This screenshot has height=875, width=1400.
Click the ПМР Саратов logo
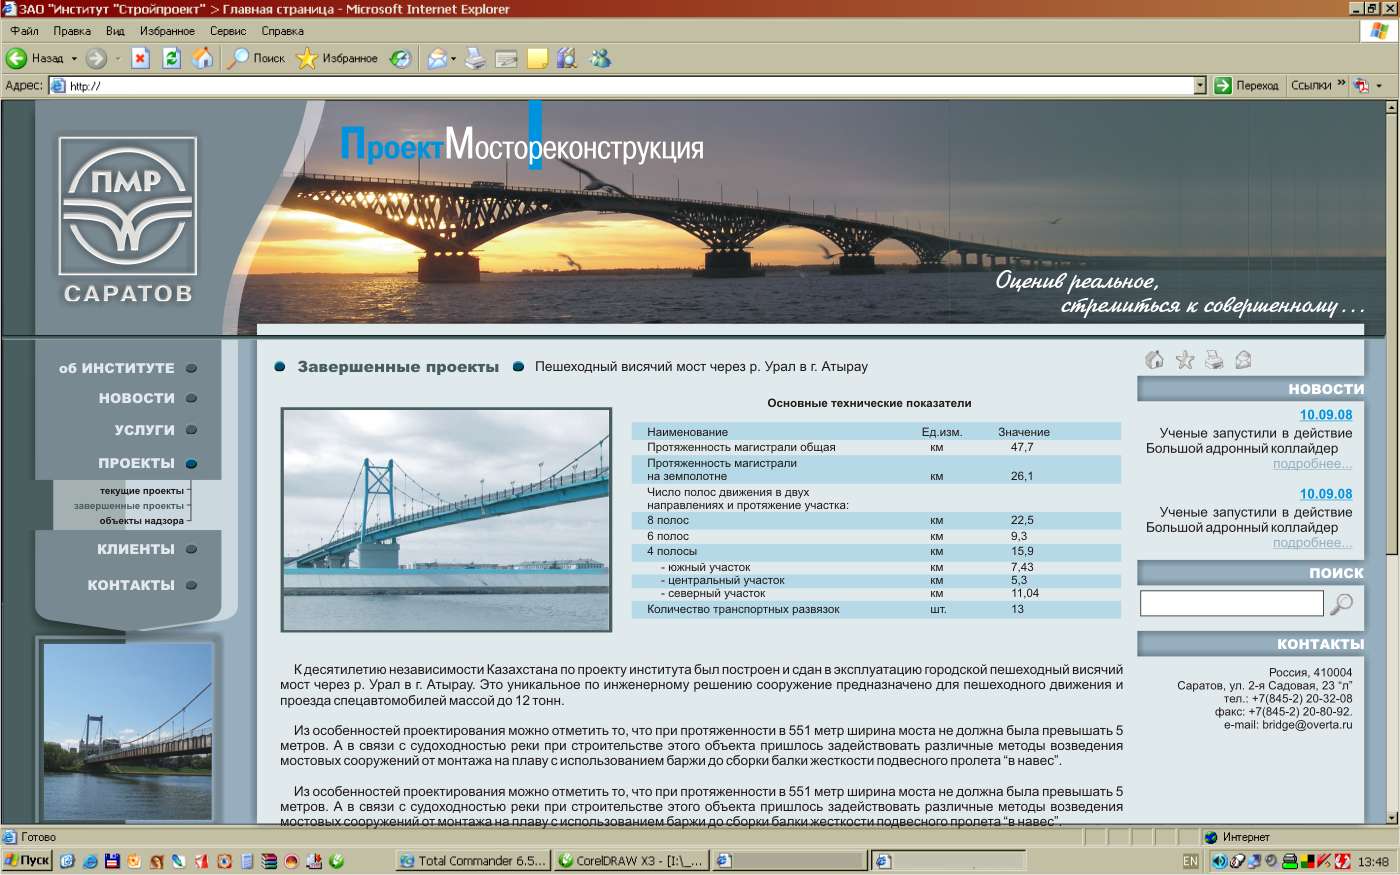(x=128, y=206)
